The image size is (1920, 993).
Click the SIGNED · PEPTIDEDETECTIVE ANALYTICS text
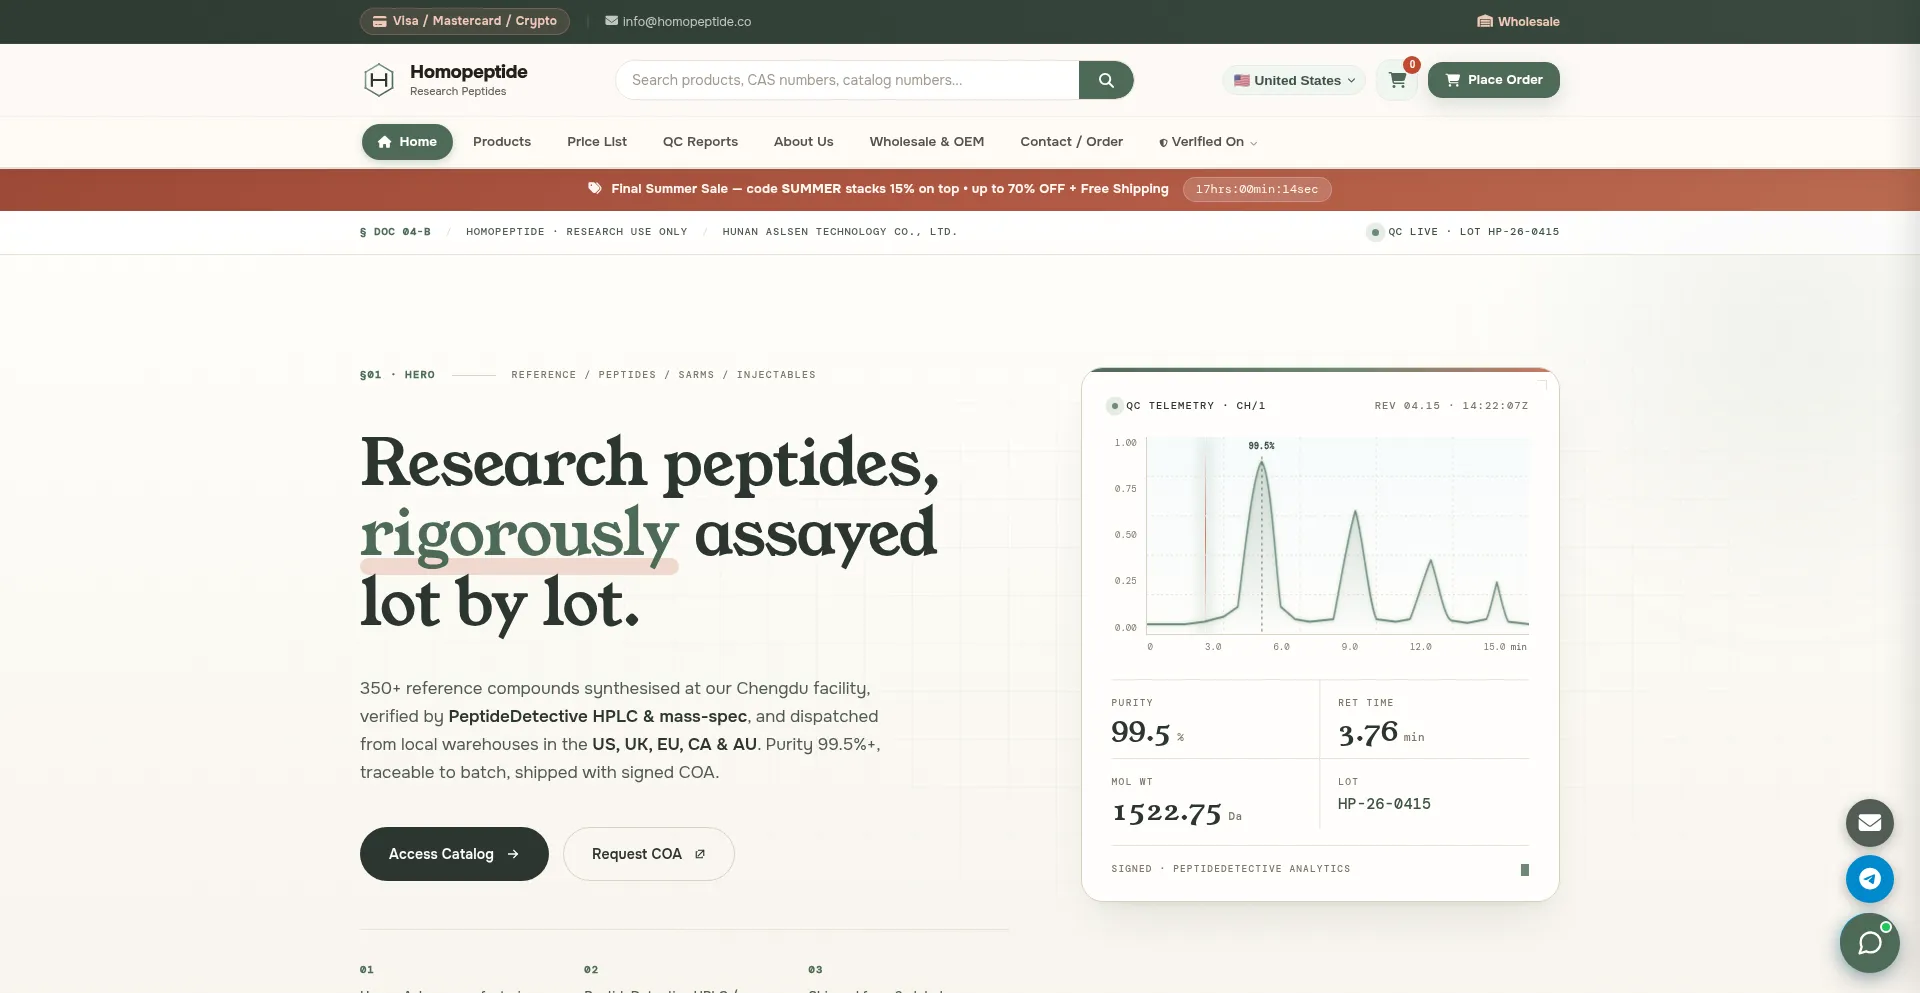point(1231,869)
